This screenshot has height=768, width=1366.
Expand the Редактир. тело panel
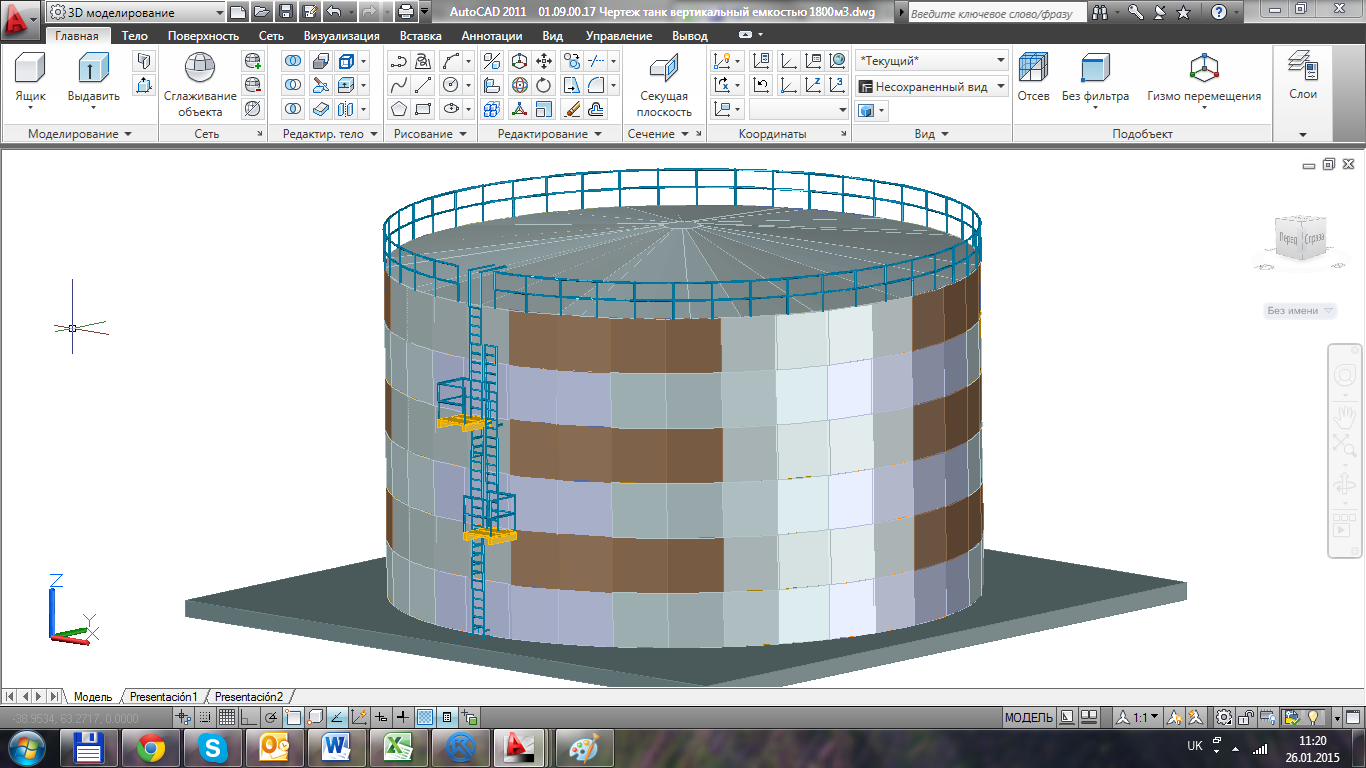330,134
